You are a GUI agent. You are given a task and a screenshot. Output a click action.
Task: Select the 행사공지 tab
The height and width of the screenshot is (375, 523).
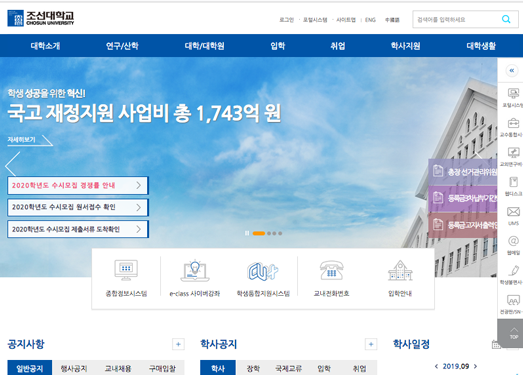point(74,368)
